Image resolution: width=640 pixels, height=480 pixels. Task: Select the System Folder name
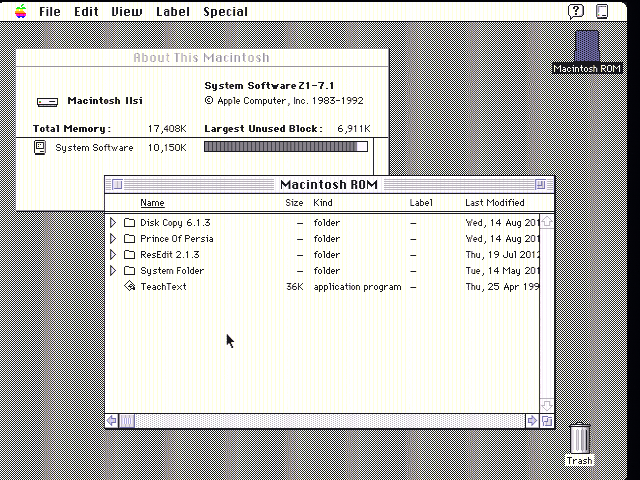pos(172,270)
